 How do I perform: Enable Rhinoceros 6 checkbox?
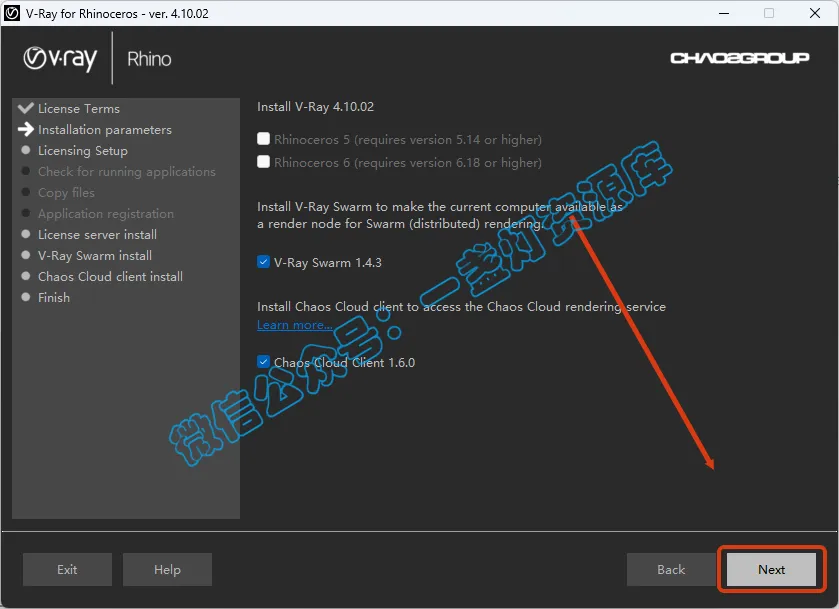point(263,162)
